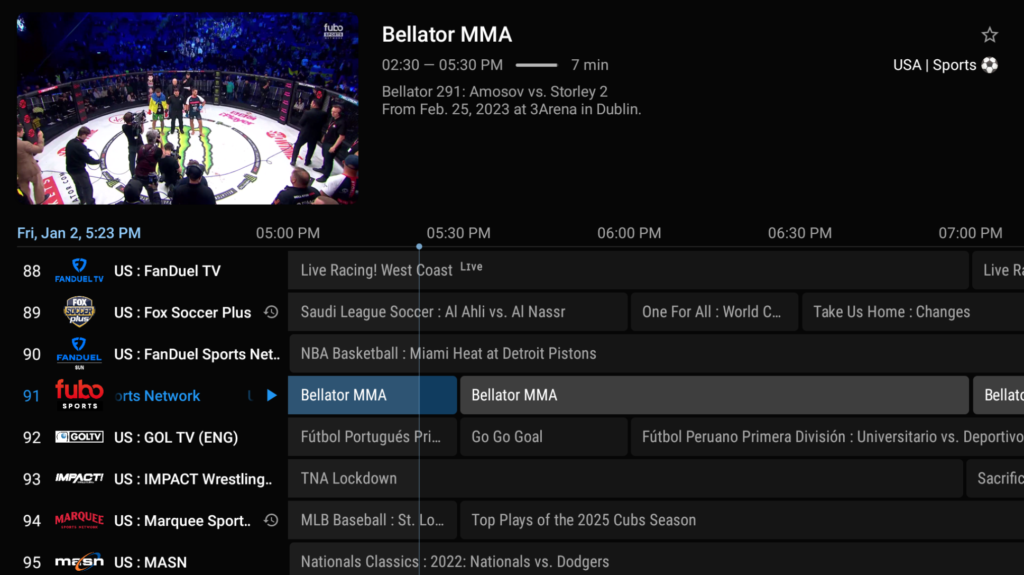The width and height of the screenshot is (1024, 575).
Task: Click the MASN channel logo
Action: 79,561
